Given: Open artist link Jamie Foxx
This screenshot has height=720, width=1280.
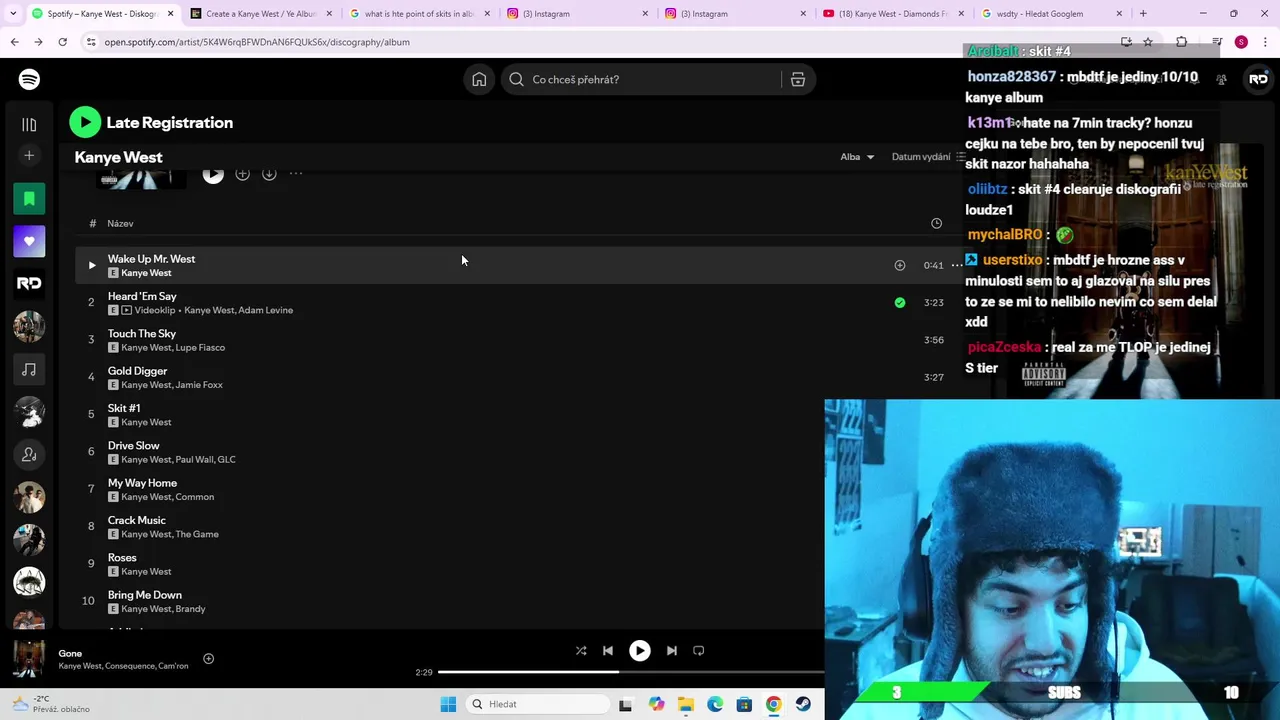Looking at the screenshot, I should click(199, 385).
